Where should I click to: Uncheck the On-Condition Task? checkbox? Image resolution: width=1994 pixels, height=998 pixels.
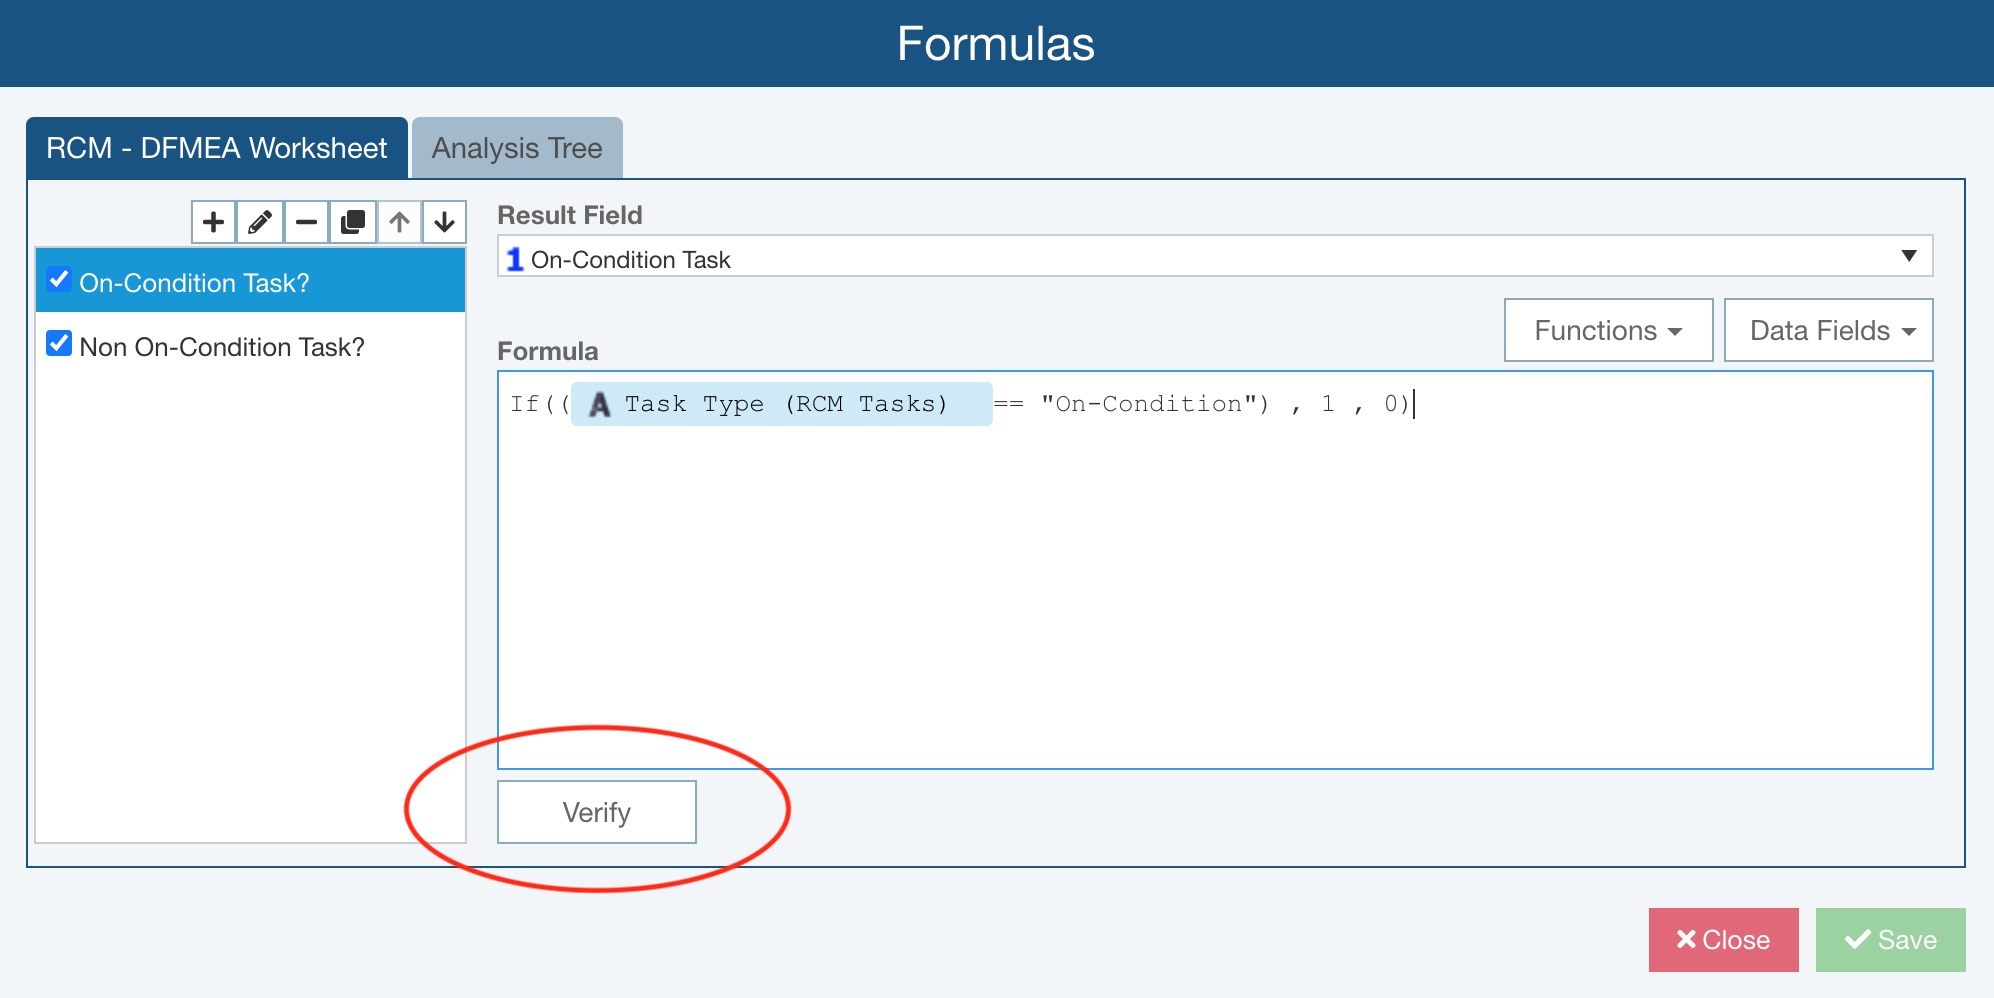coord(59,280)
